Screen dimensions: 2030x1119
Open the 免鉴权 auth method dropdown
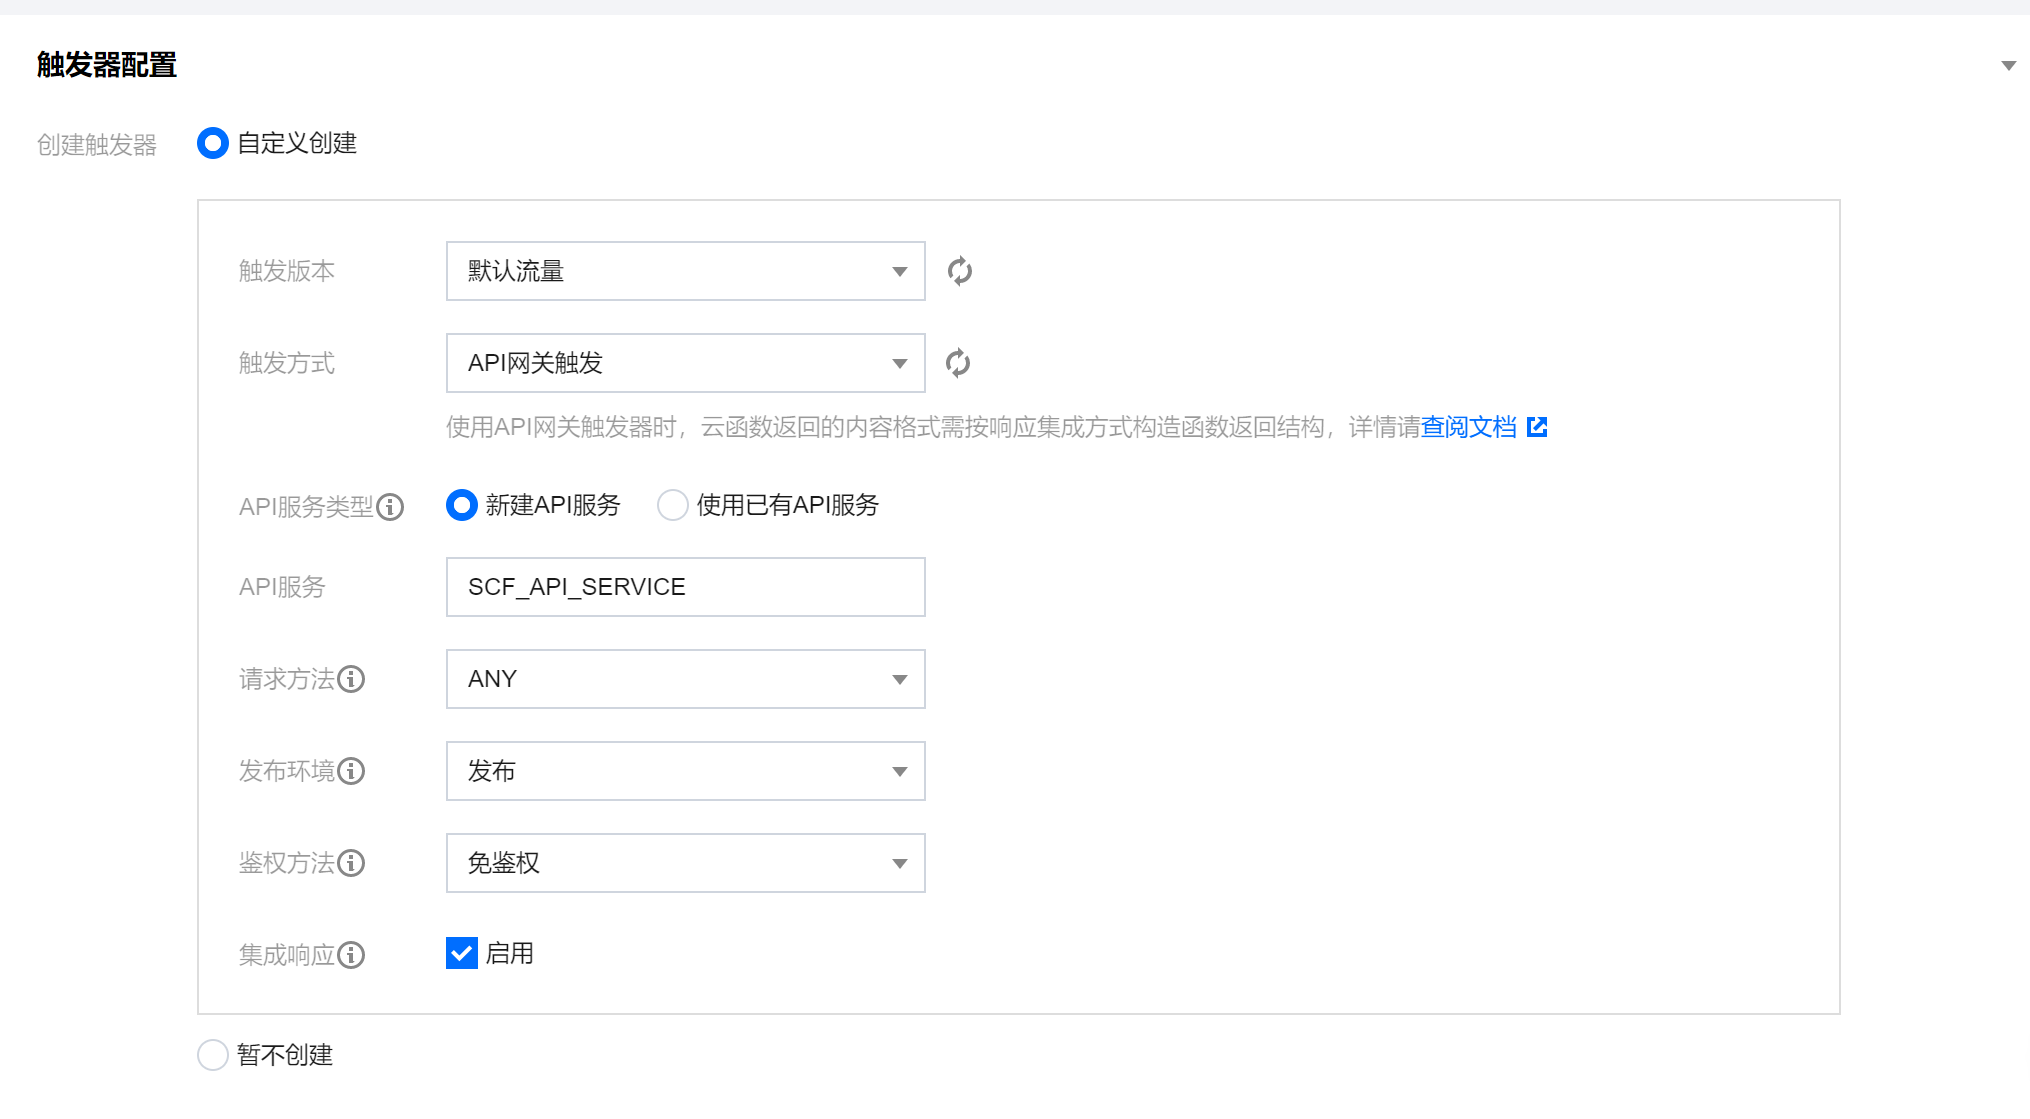point(685,863)
